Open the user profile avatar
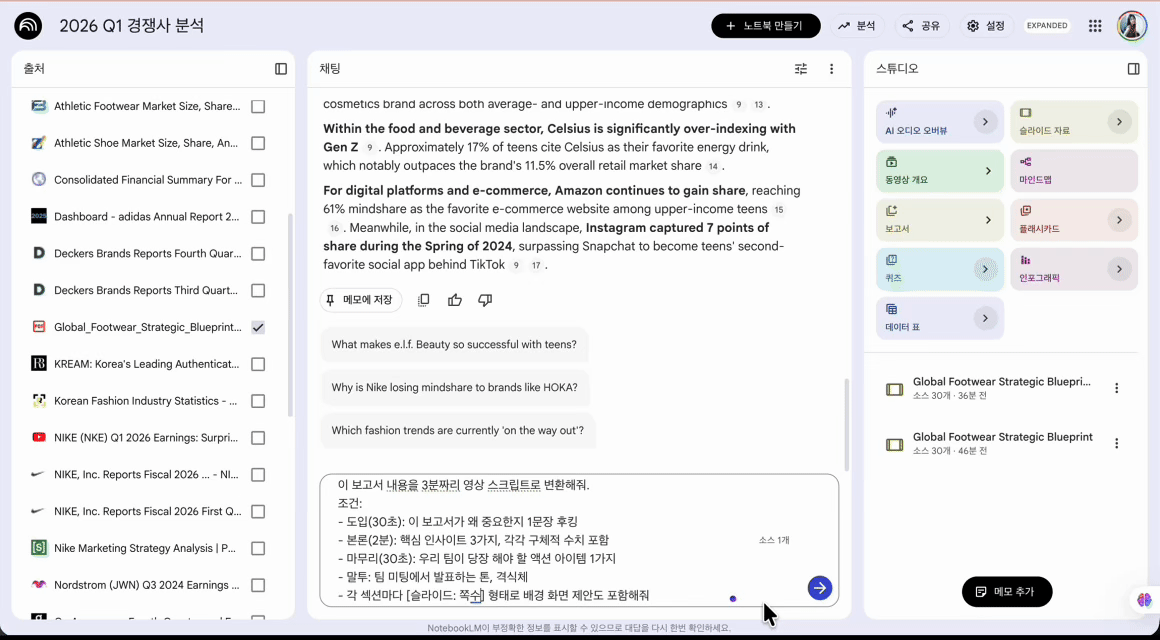This screenshot has height=640, width=1160. pos(1131,26)
